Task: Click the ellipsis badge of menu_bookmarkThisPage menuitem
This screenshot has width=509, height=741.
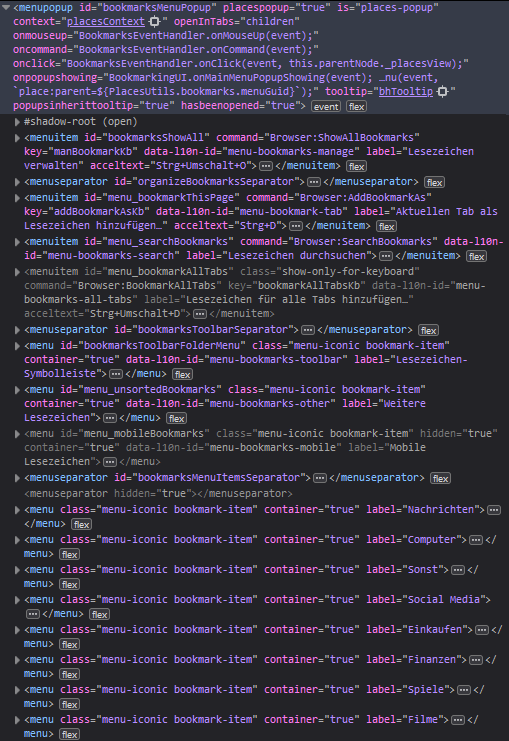Action: (296, 226)
